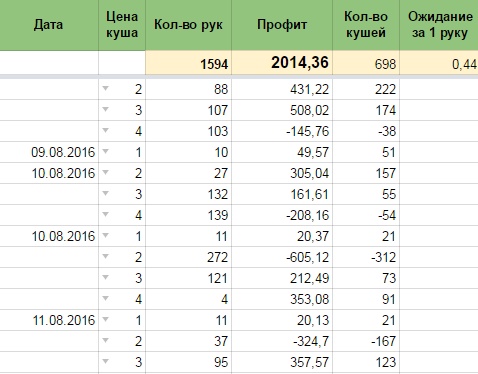Select profit cell 161,61
Screen dimensions: 478x374
tap(282, 194)
